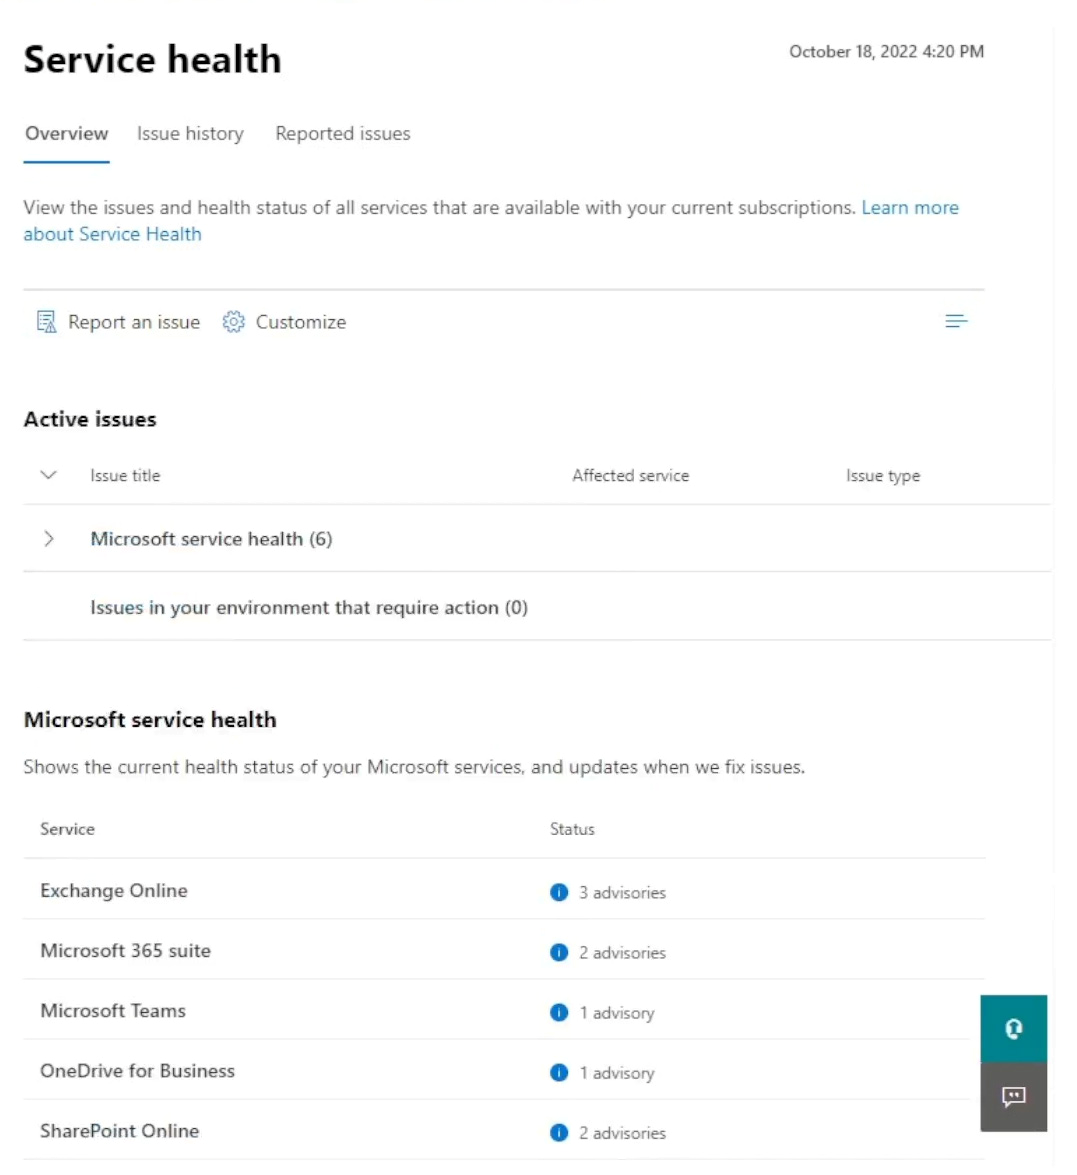The height and width of the screenshot is (1175, 1077).
Task: Click SharePoint Online advisory info icon
Action: pos(559,1133)
